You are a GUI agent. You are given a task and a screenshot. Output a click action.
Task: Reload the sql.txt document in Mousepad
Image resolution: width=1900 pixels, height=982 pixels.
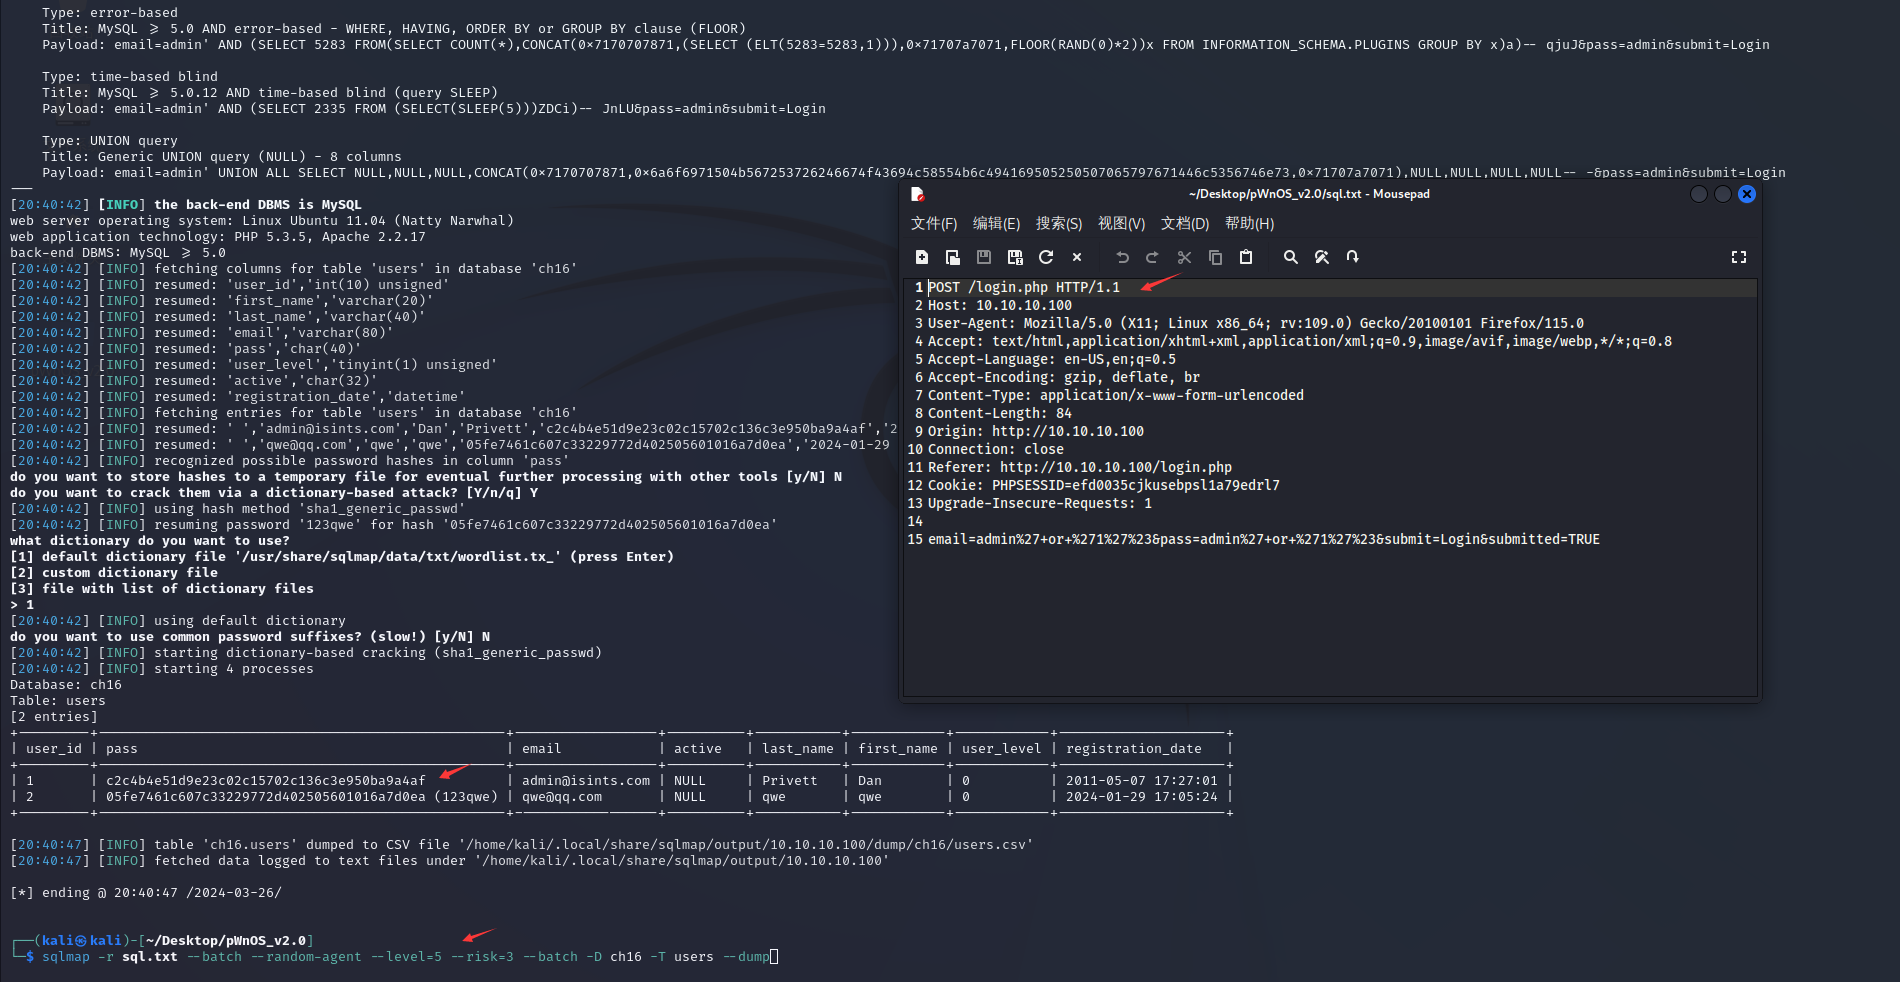pos(1046,257)
